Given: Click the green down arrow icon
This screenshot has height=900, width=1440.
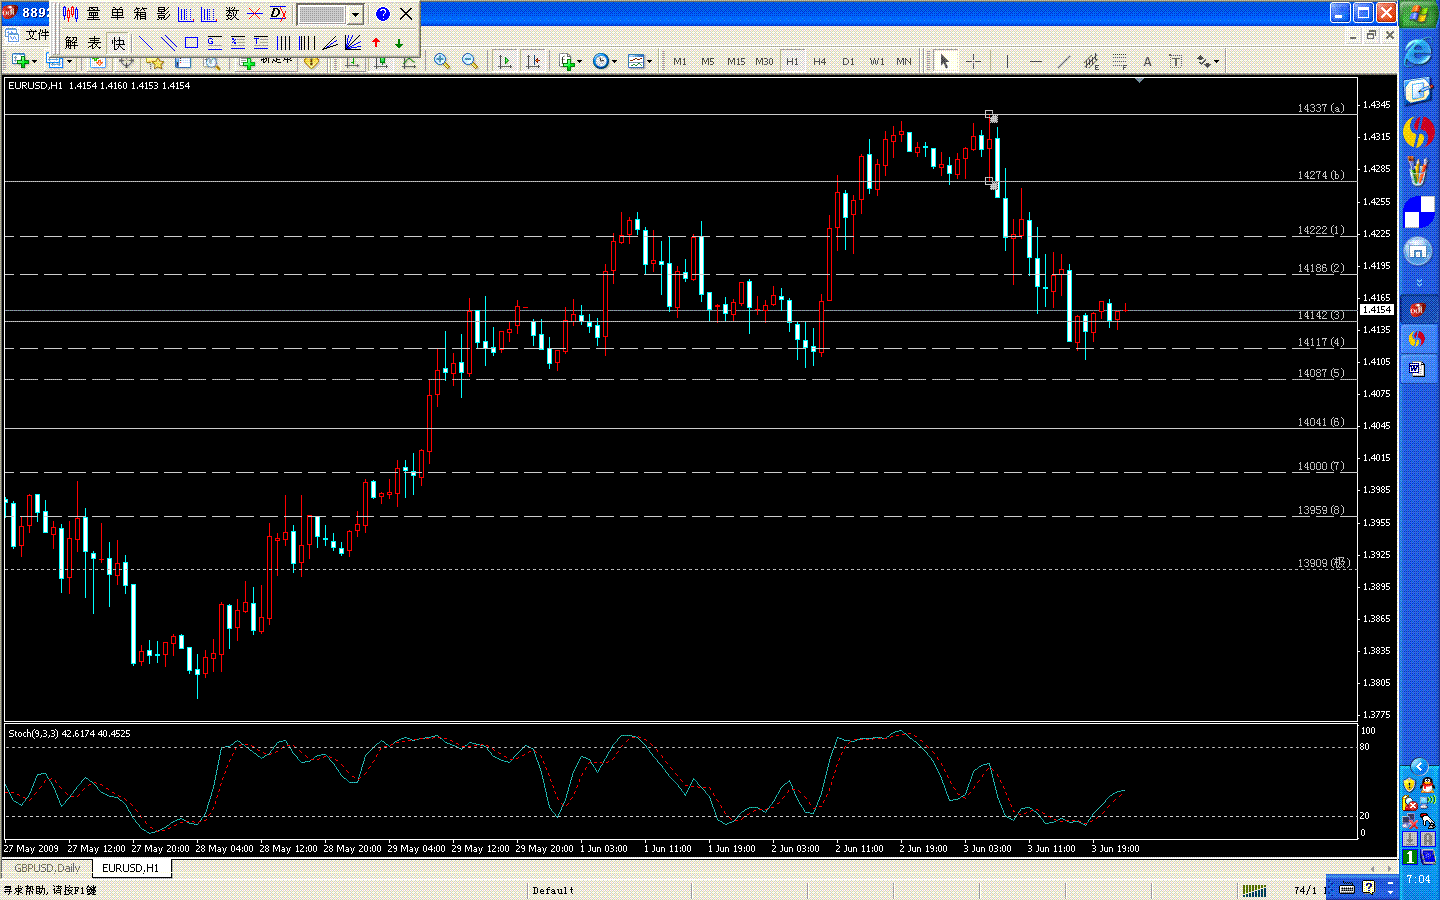Looking at the screenshot, I should [399, 43].
